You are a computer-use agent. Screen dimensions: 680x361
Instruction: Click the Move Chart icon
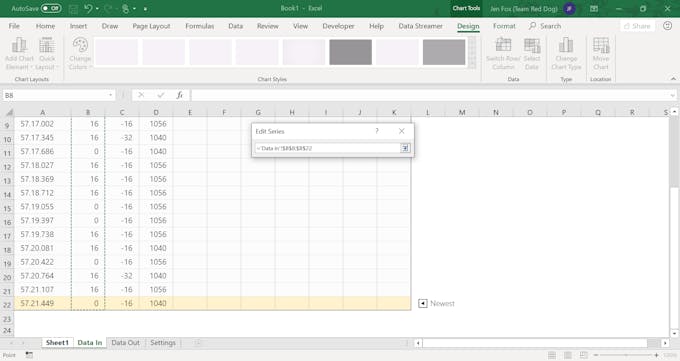tap(601, 45)
